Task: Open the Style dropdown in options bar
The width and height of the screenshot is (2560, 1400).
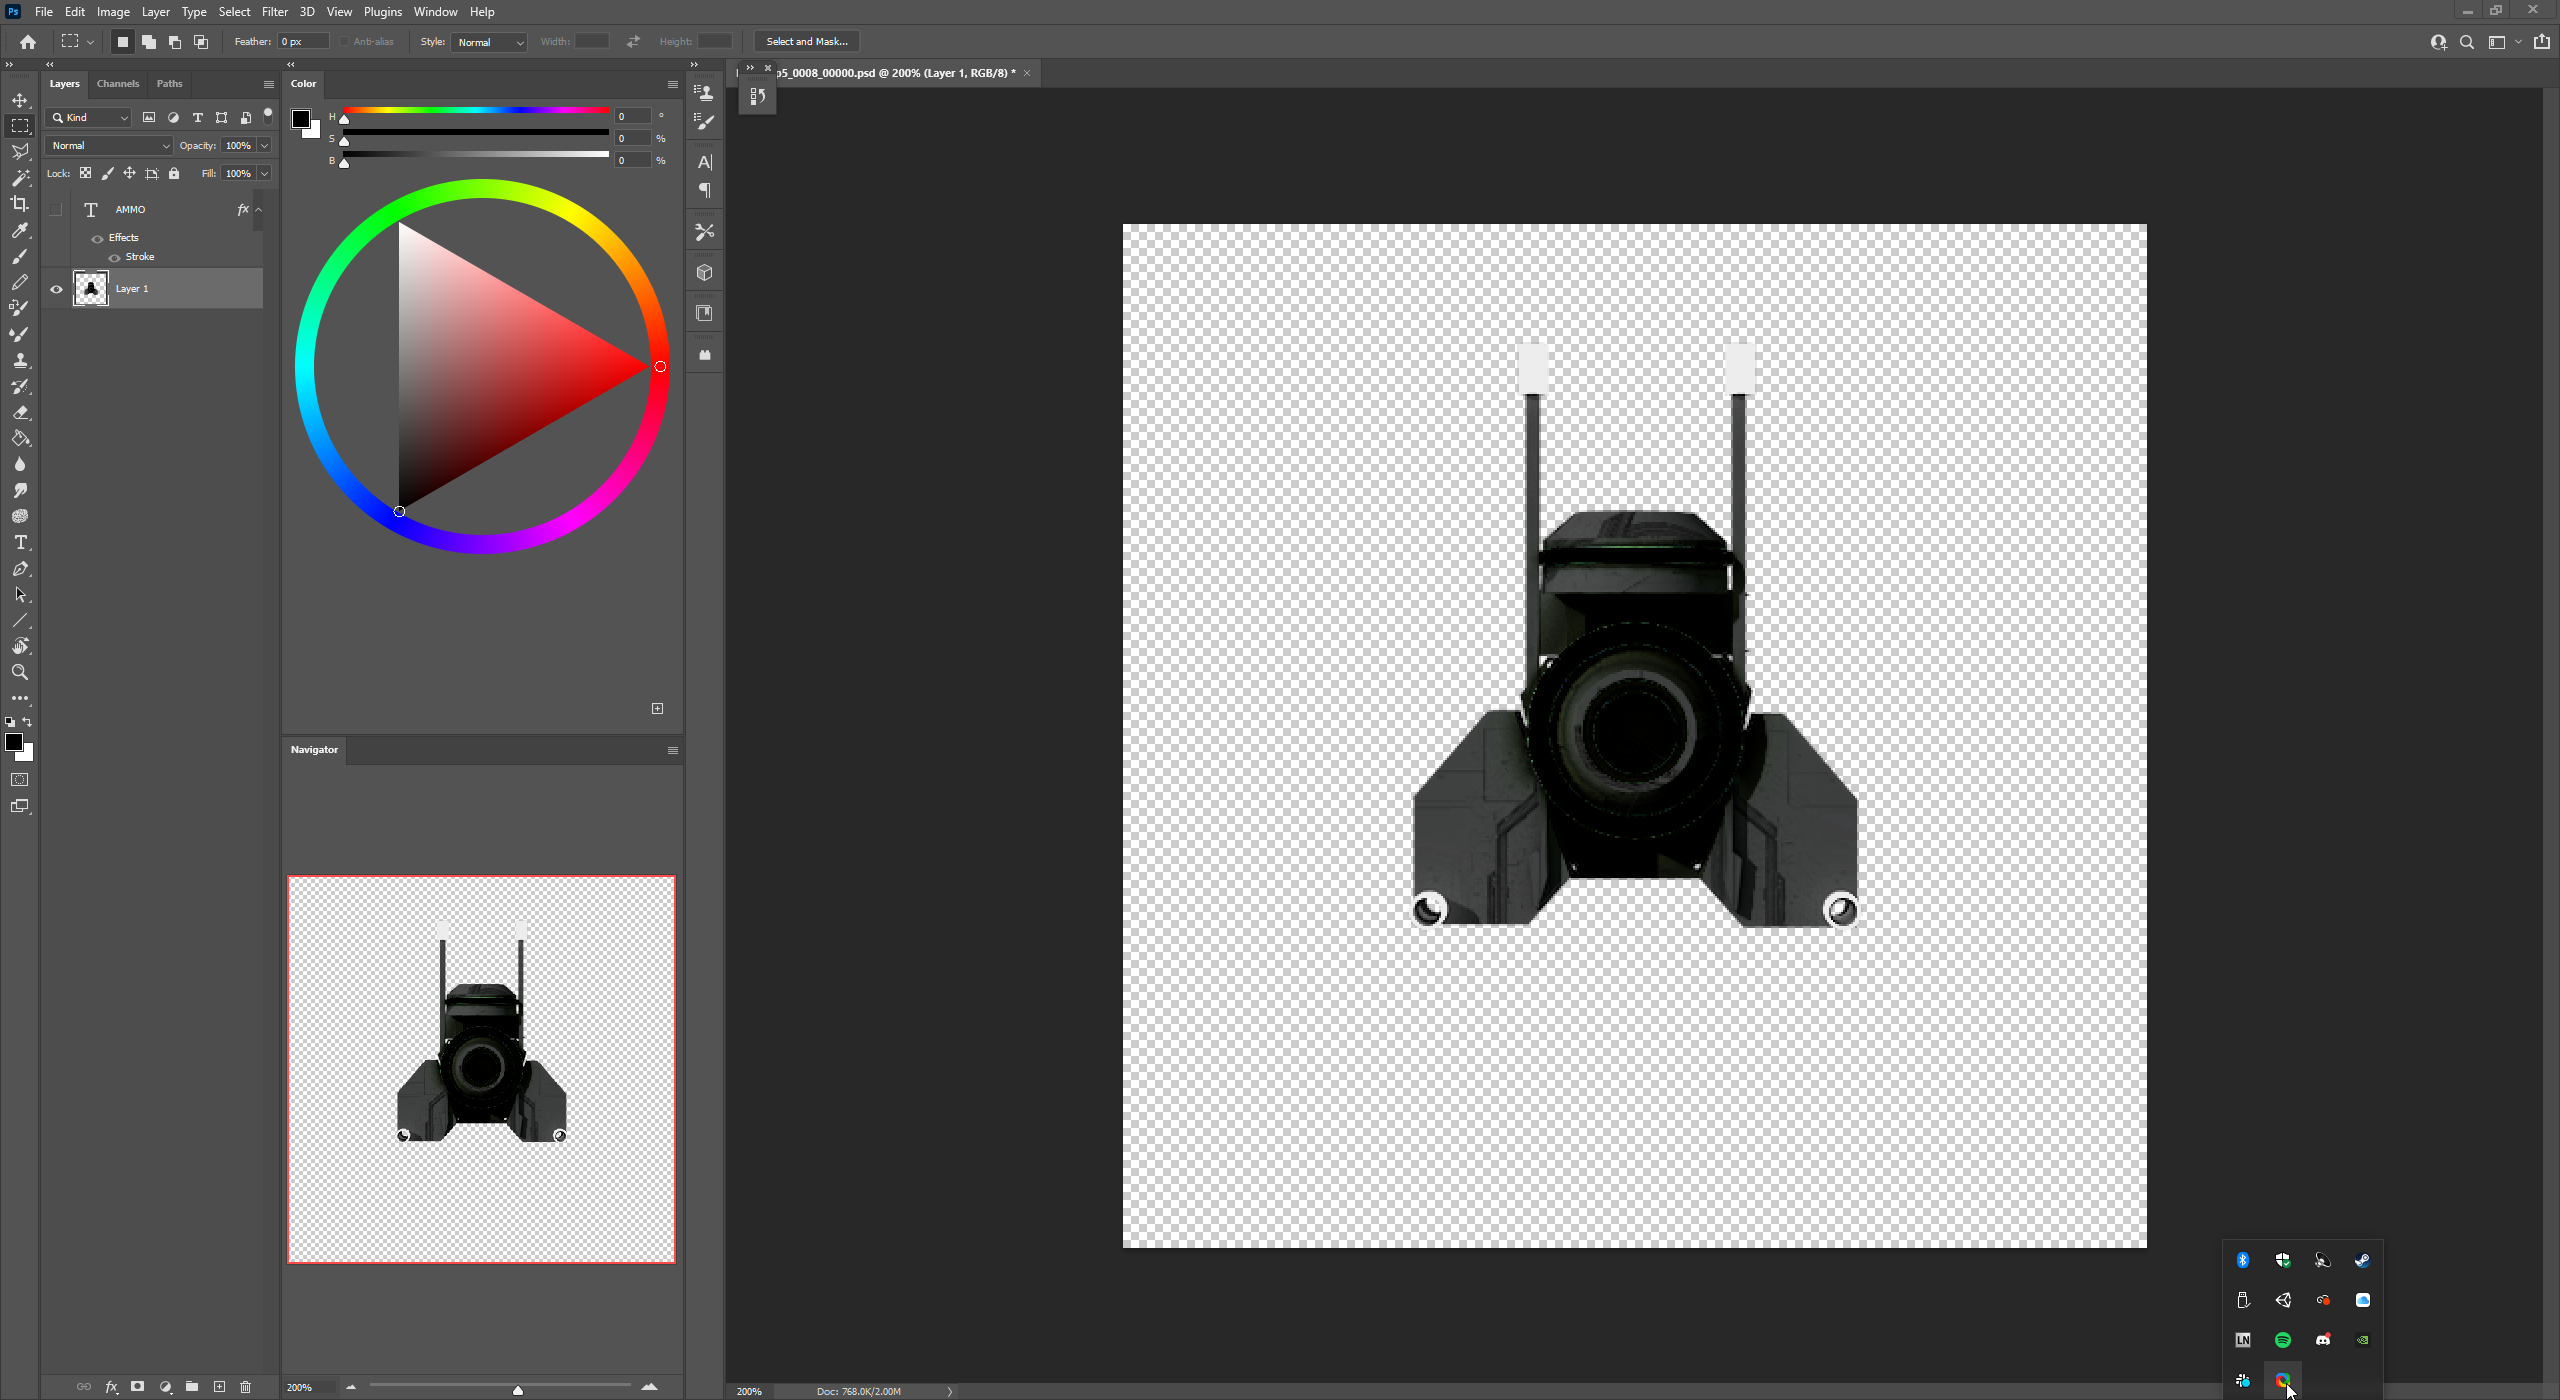Action: click(x=489, y=42)
